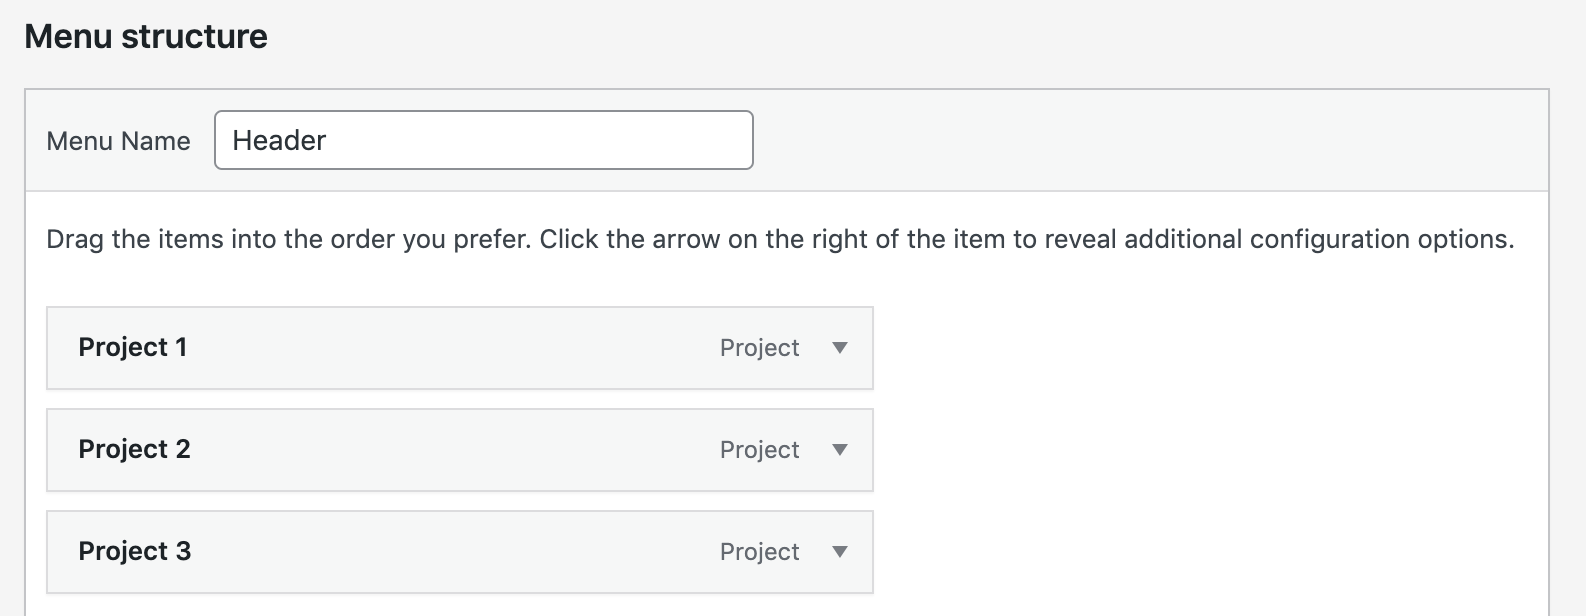
Task: Click the 'Header' text in name field
Action: (x=279, y=140)
